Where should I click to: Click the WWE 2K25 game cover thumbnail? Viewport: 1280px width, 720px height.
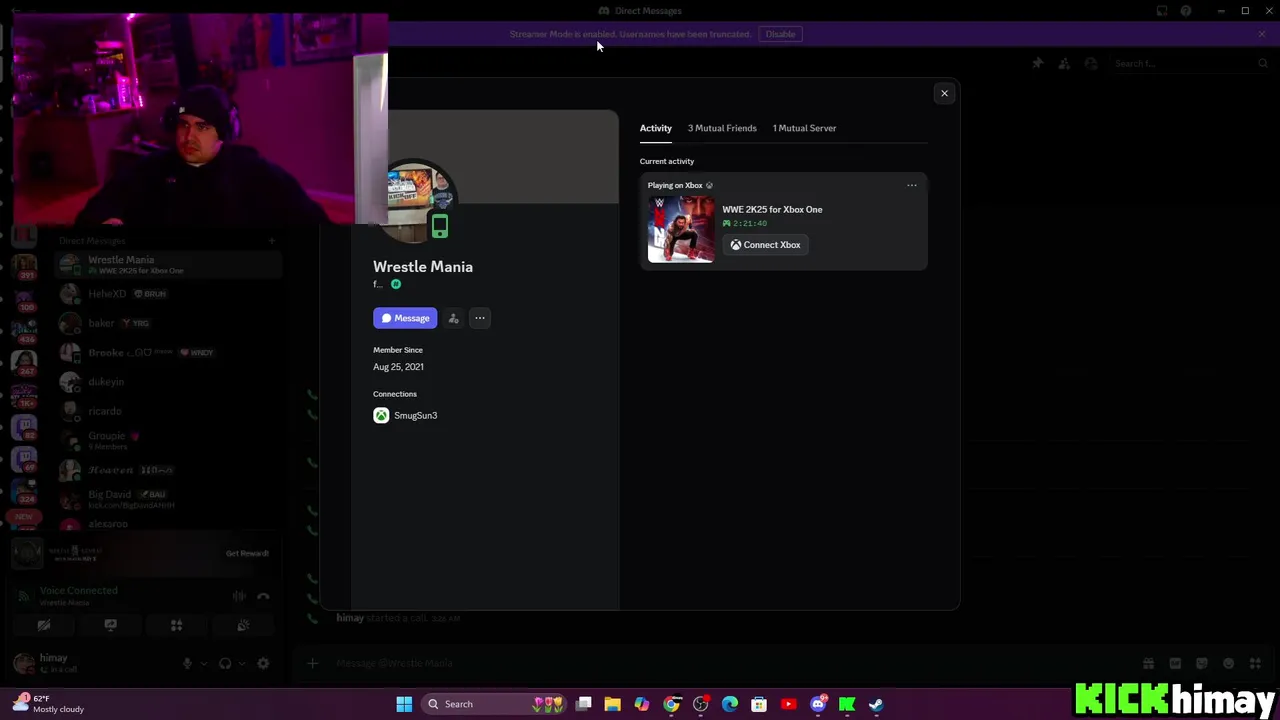(681, 229)
